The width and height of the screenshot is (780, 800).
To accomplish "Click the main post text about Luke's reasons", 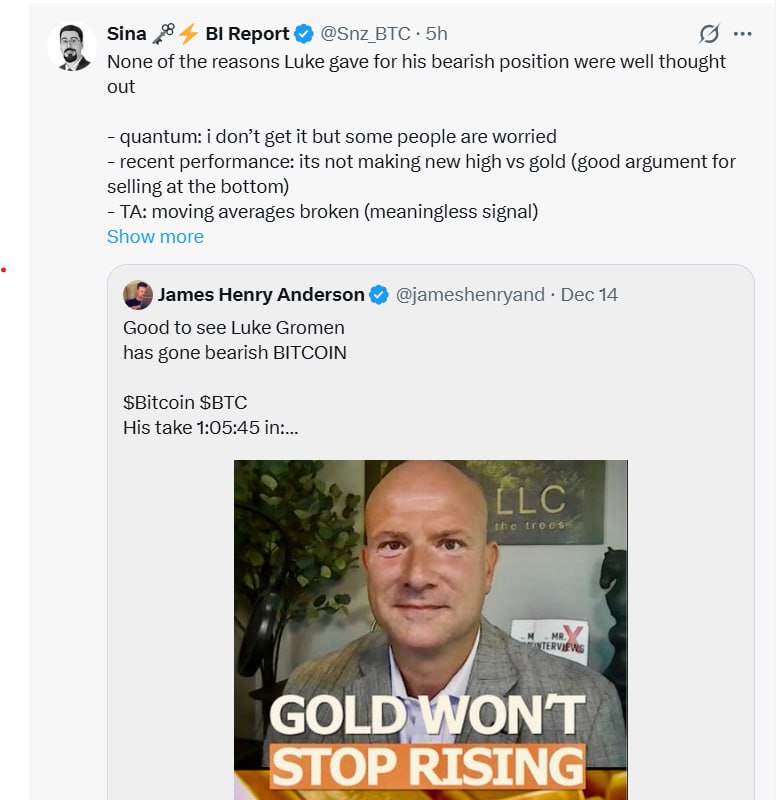I will pyautogui.click(x=416, y=61).
